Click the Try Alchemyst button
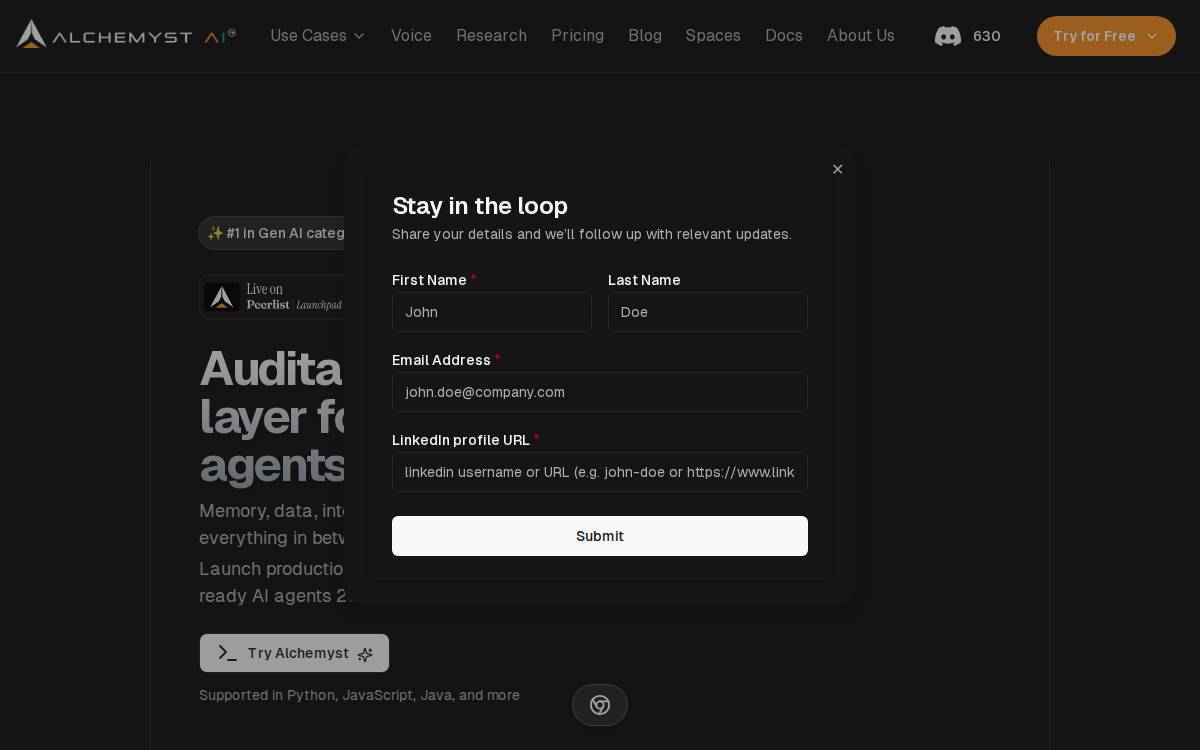Viewport: 1200px width, 750px height. coord(294,653)
